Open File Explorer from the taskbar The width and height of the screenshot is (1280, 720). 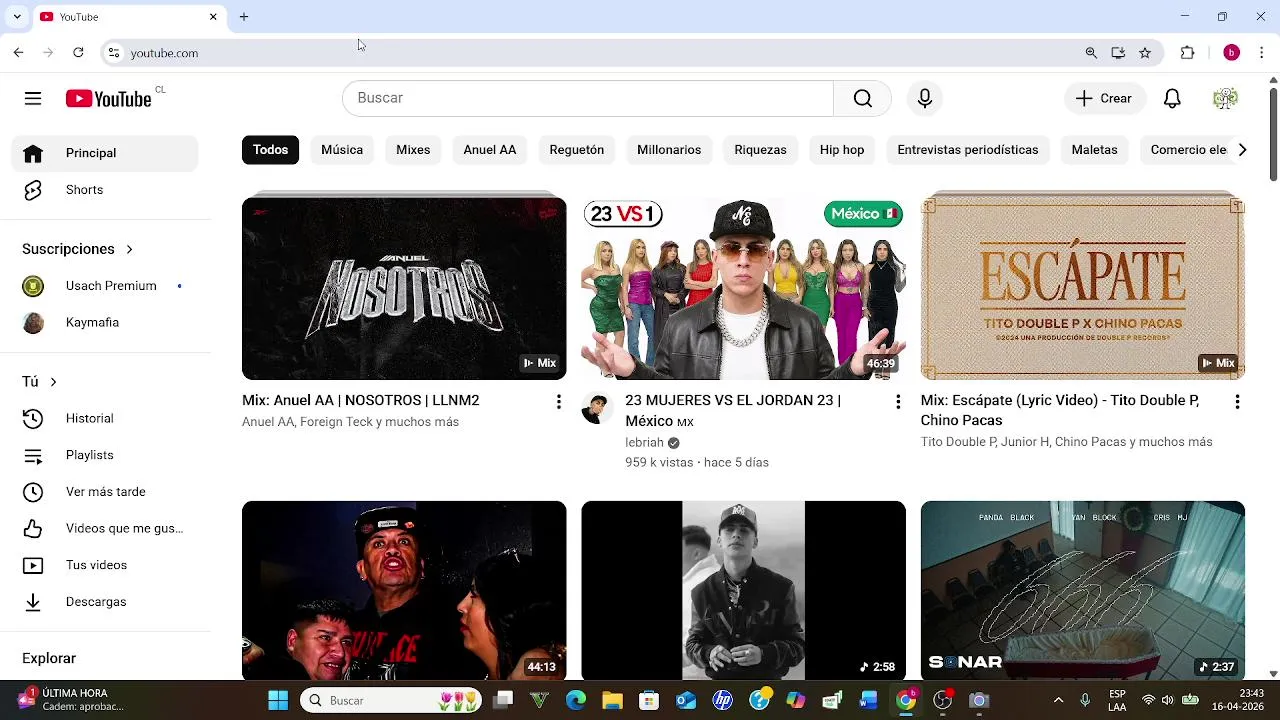(613, 701)
